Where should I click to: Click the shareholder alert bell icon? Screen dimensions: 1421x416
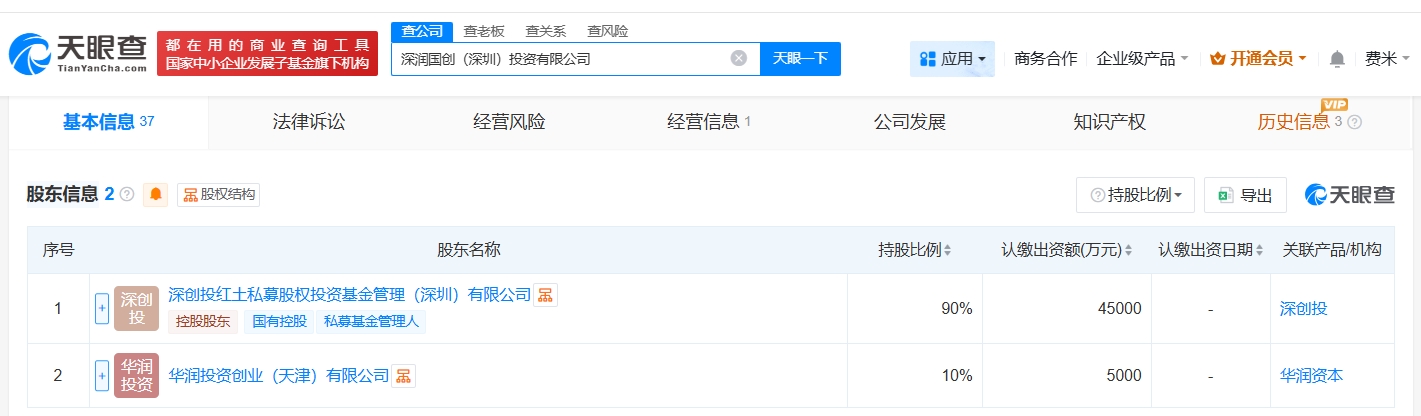tap(156, 195)
